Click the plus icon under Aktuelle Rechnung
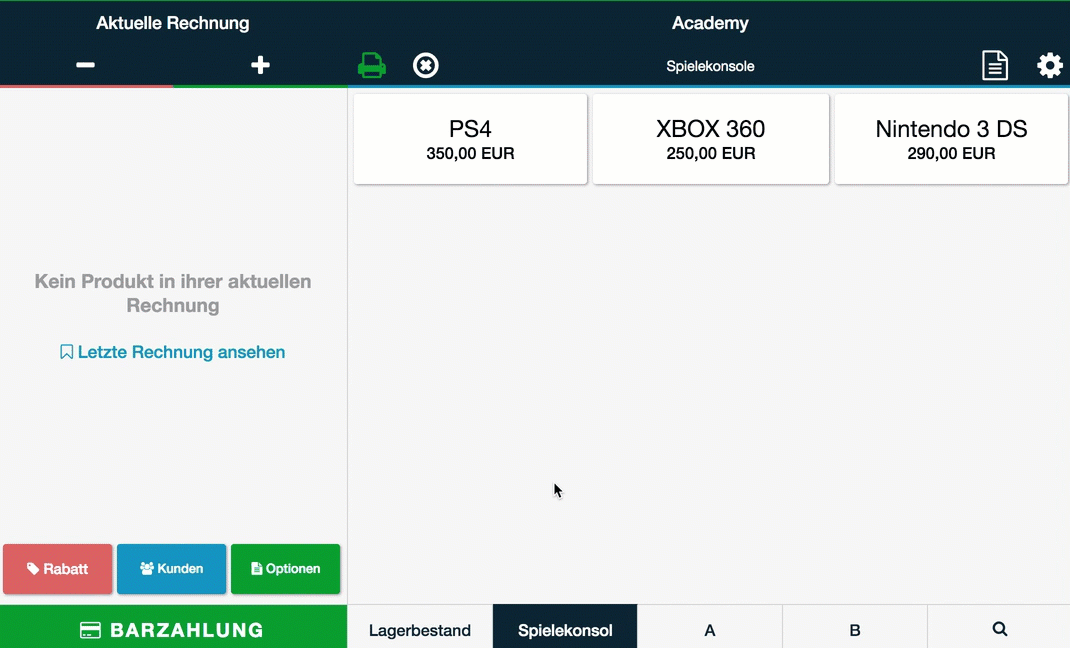Screen dimensions: 1070x648 (x=260, y=65)
